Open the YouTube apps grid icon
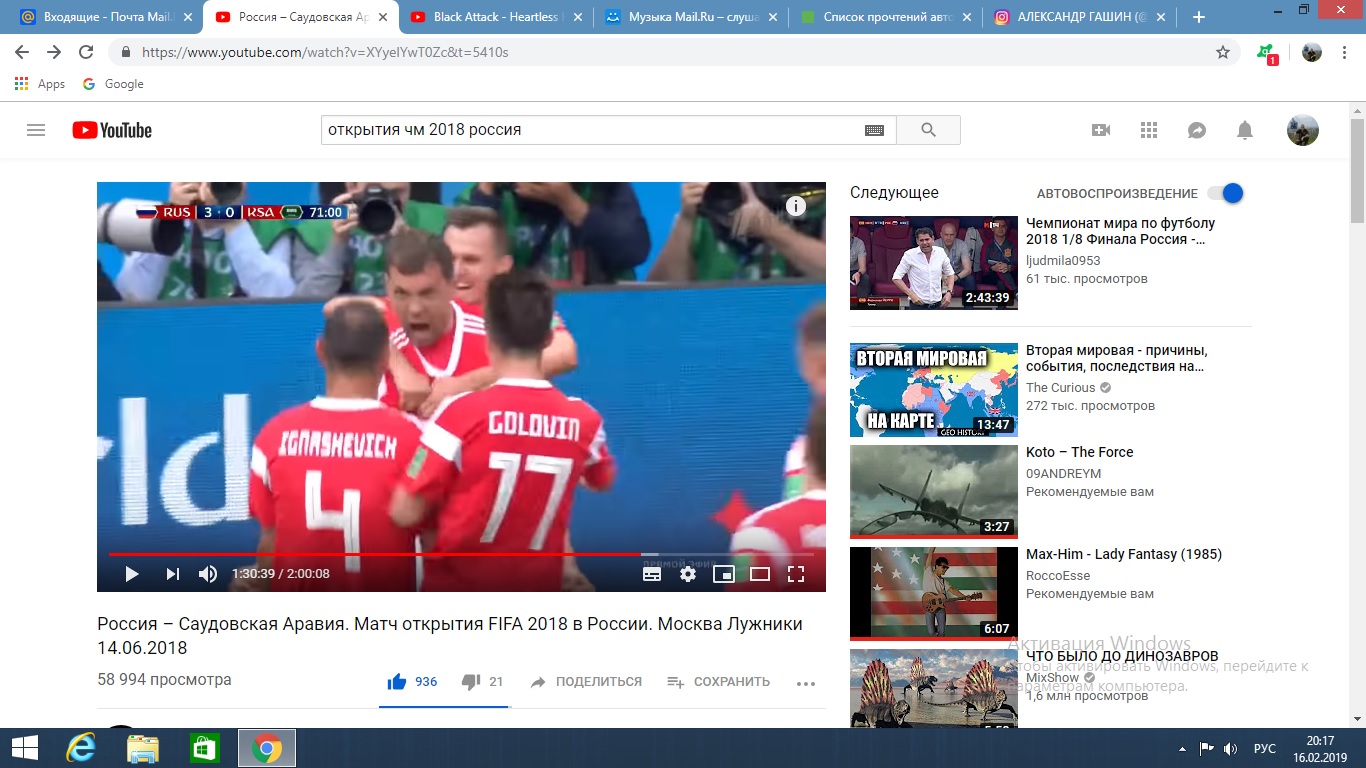The width and height of the screenshot is (1366, 768). [x=1149, y=130]
